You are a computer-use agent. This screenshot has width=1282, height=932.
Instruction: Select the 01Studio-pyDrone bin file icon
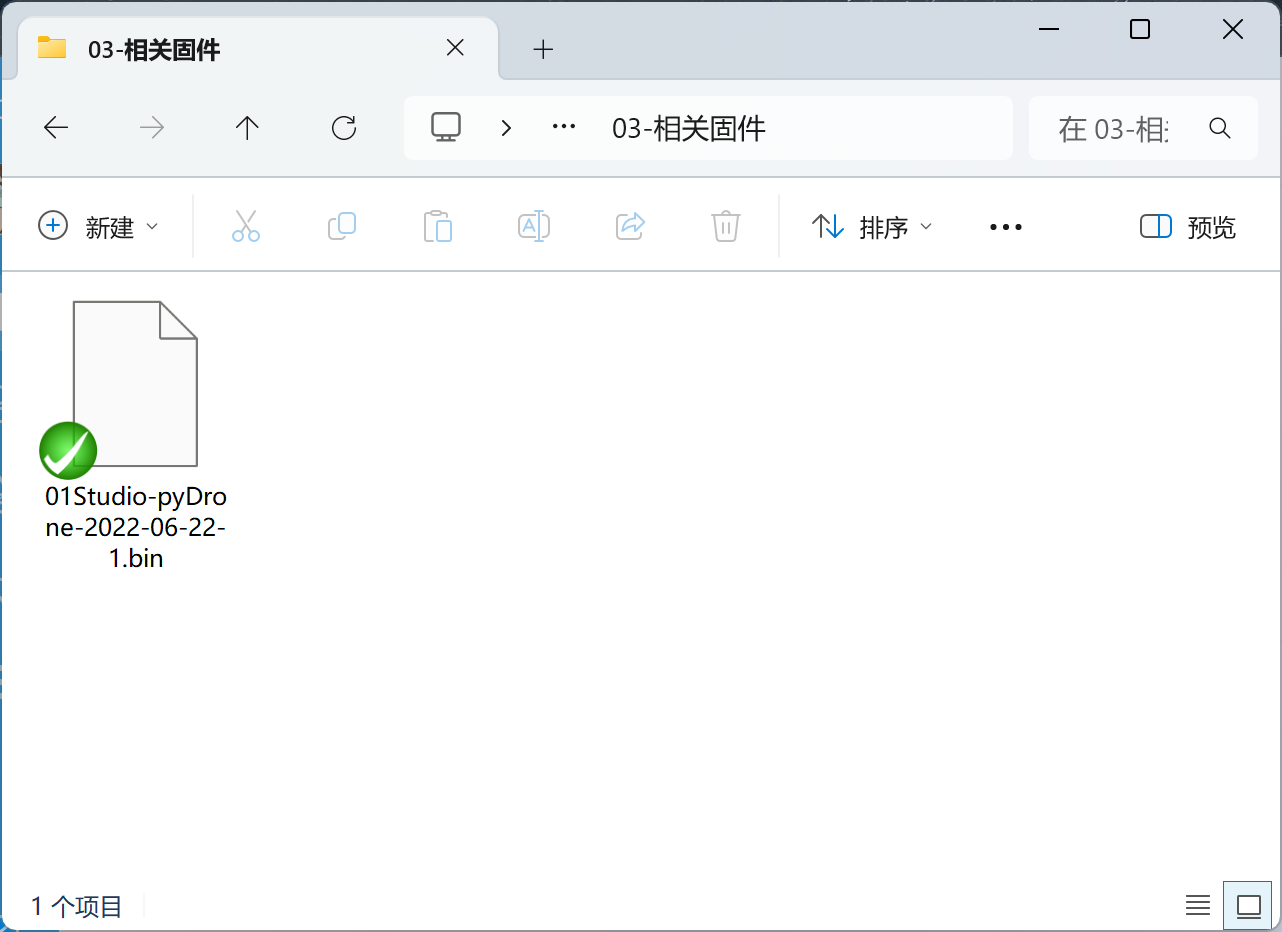[x=134, y=384]
